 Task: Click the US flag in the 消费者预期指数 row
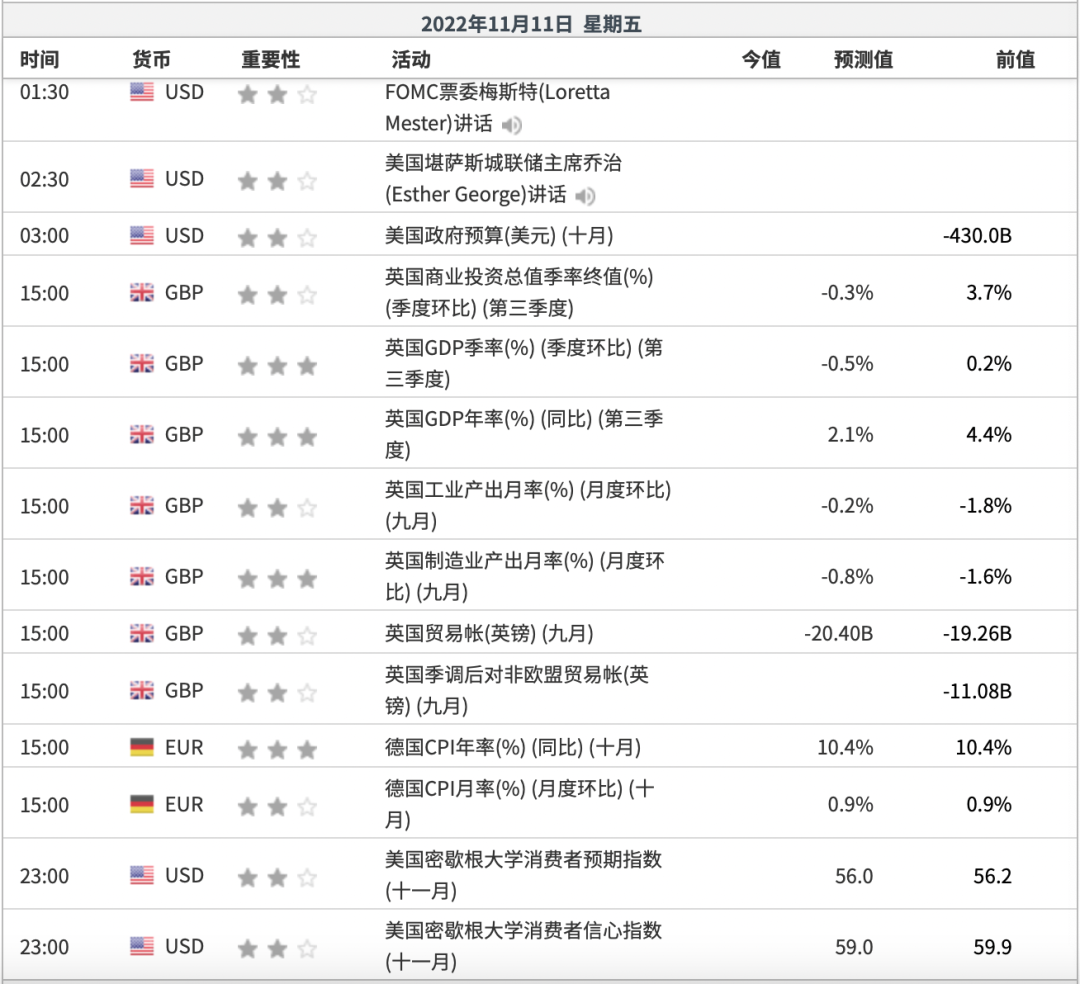142,875
